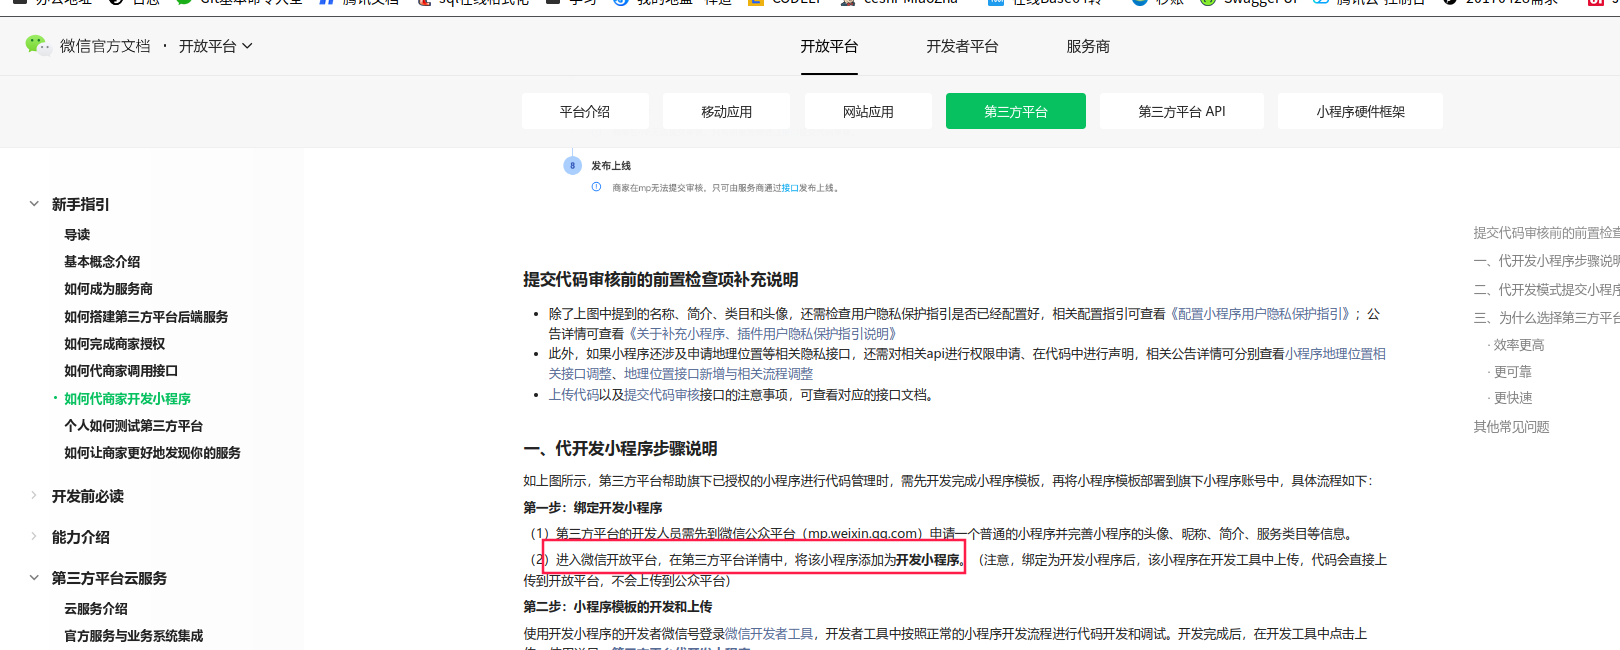Open 如何代商家调用接口 sidebar item
Screen dimensions: 1620x650
pos(121,371)
